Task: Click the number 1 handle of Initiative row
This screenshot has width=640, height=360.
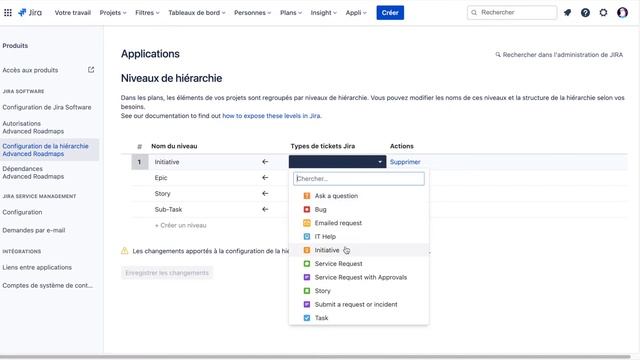Action: [140, 162]
